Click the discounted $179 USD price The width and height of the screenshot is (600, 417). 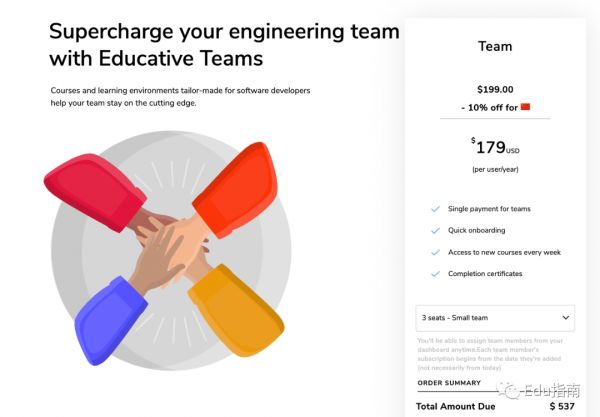(493, 148)
